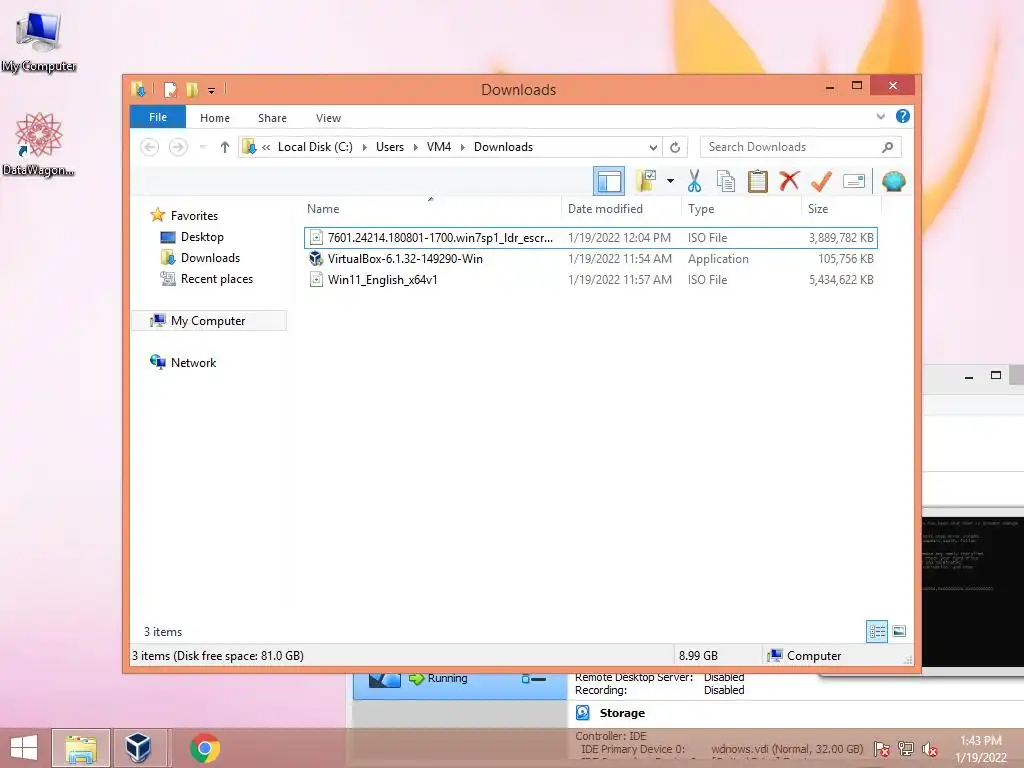Click Users in address breadcrumb
1024x768 pixels.
tap(390, 147)
